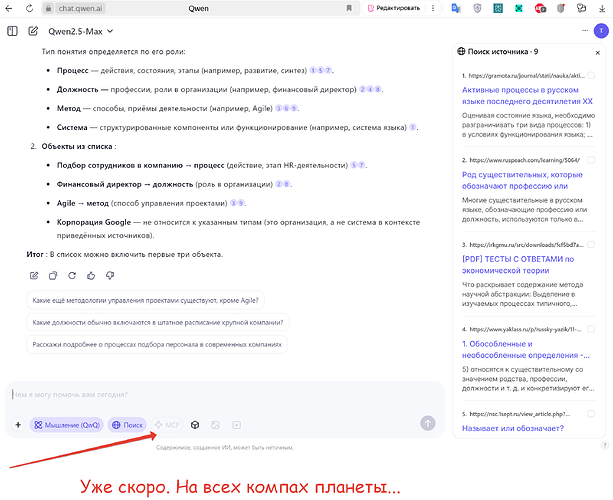This screenshot has height=500, width=613.
Task: Click the source URL https://gramota.ru/journal
Action: [x=527, y=76]
